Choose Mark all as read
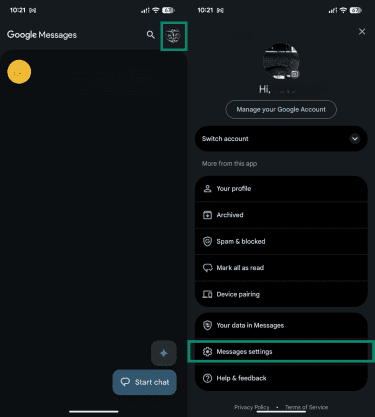 [x=281, y=268]
